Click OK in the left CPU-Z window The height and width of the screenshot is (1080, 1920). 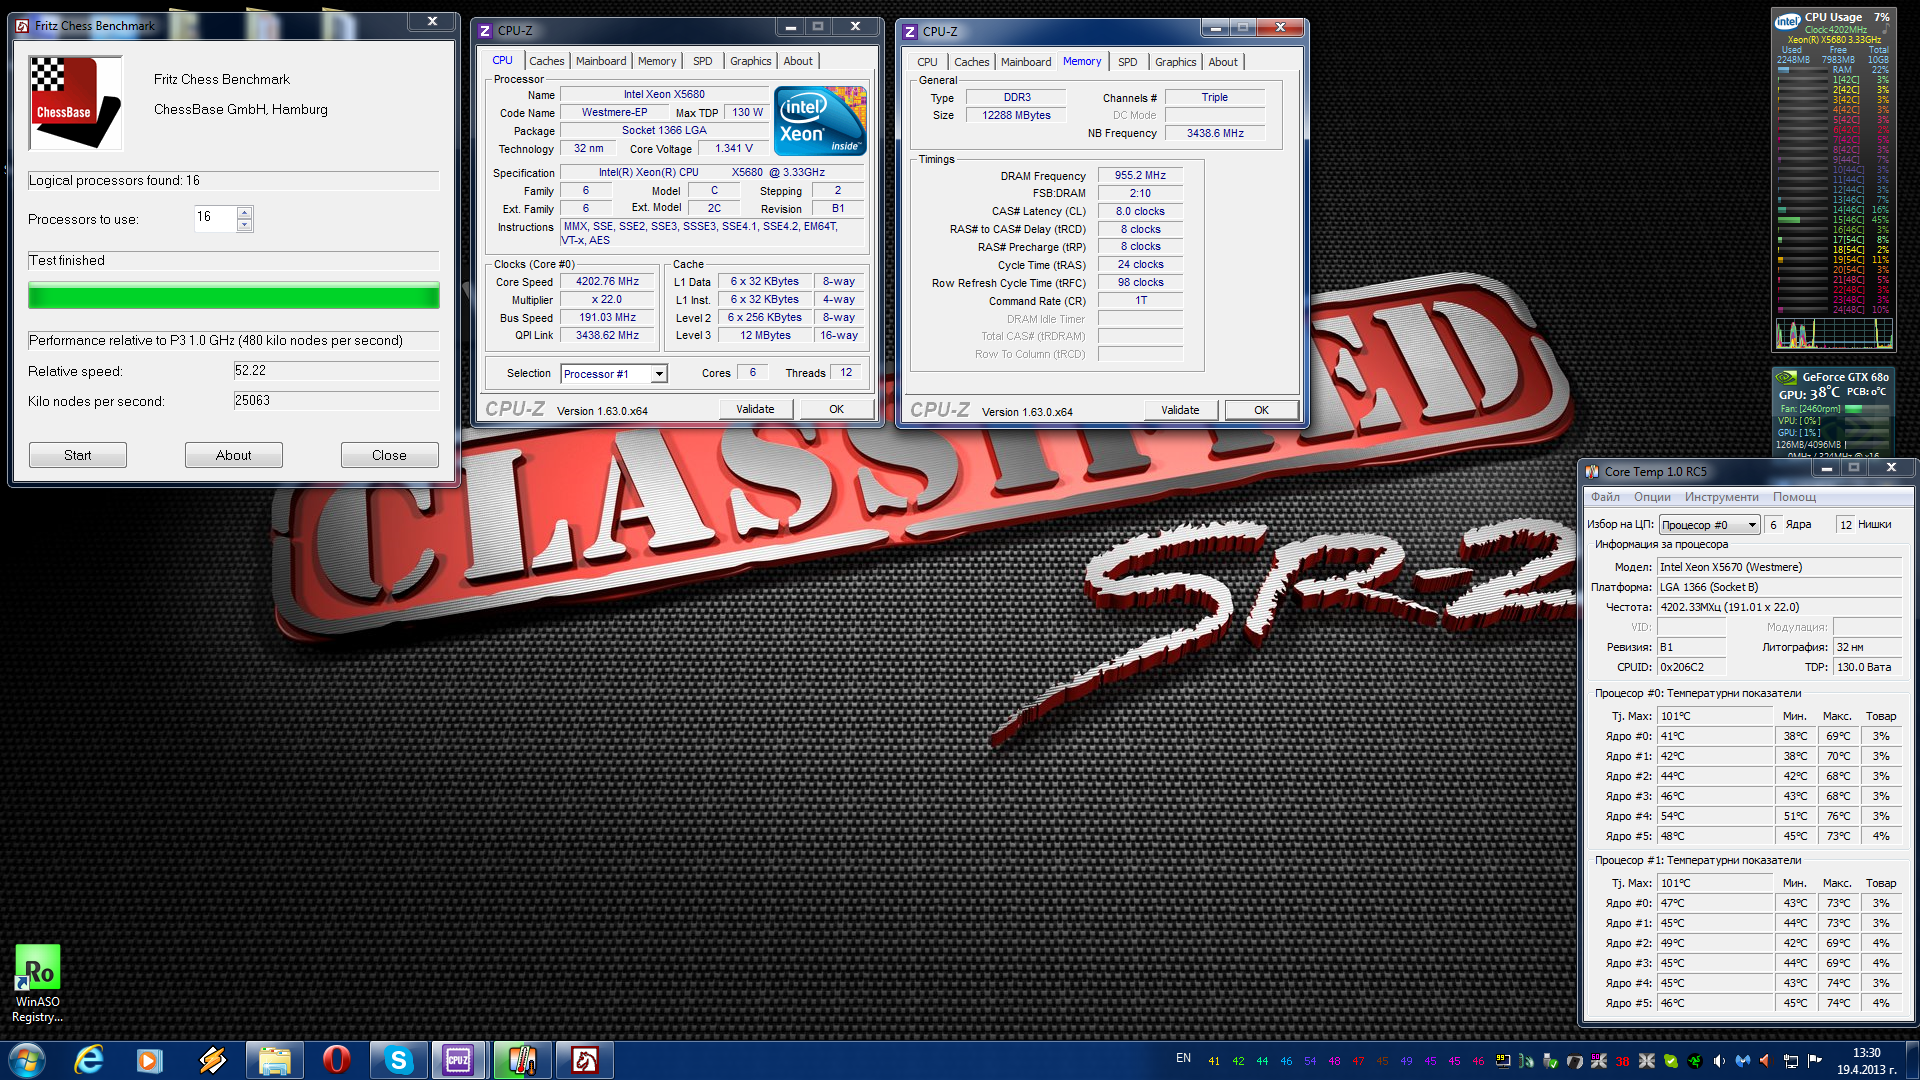pos(836,409)
